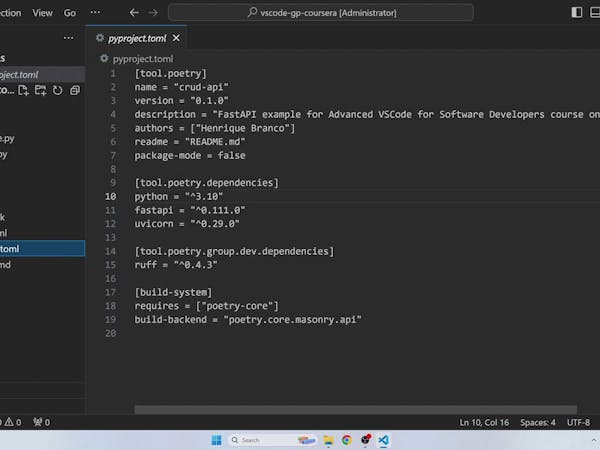600x450 pixels.
Task: Open the Go menu
Action: click(x=70, y=13)
